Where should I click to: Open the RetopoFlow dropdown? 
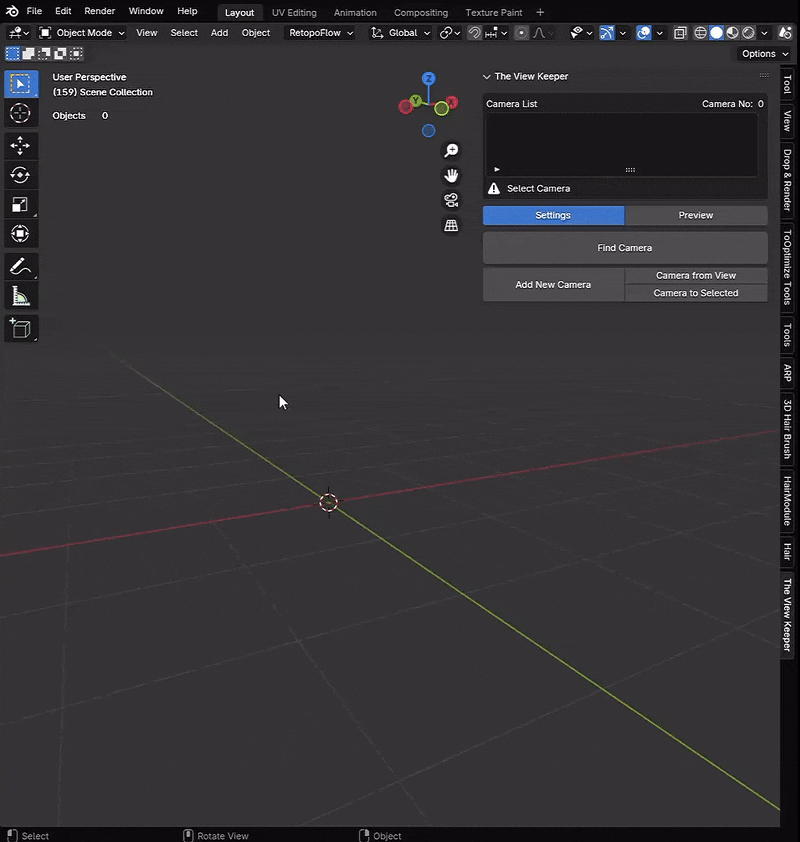(321, 33)
